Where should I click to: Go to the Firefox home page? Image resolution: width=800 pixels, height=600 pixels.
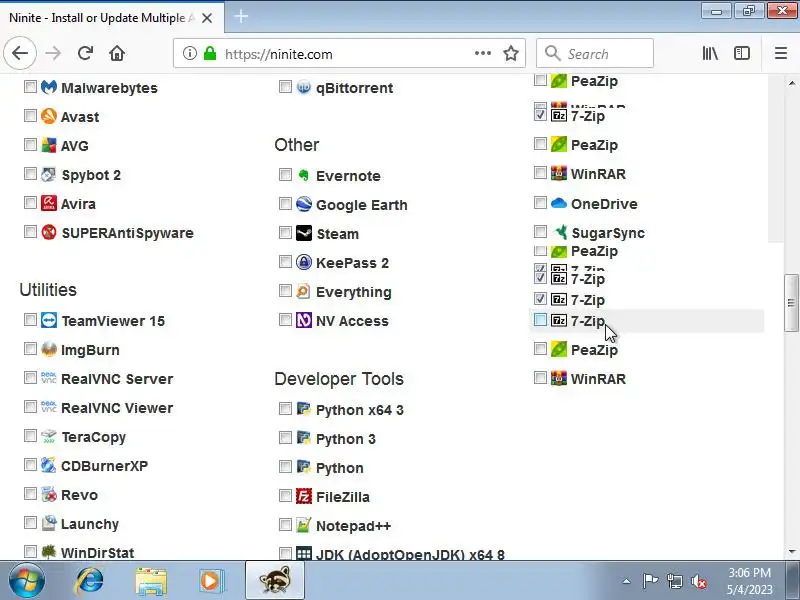(117, 53)
